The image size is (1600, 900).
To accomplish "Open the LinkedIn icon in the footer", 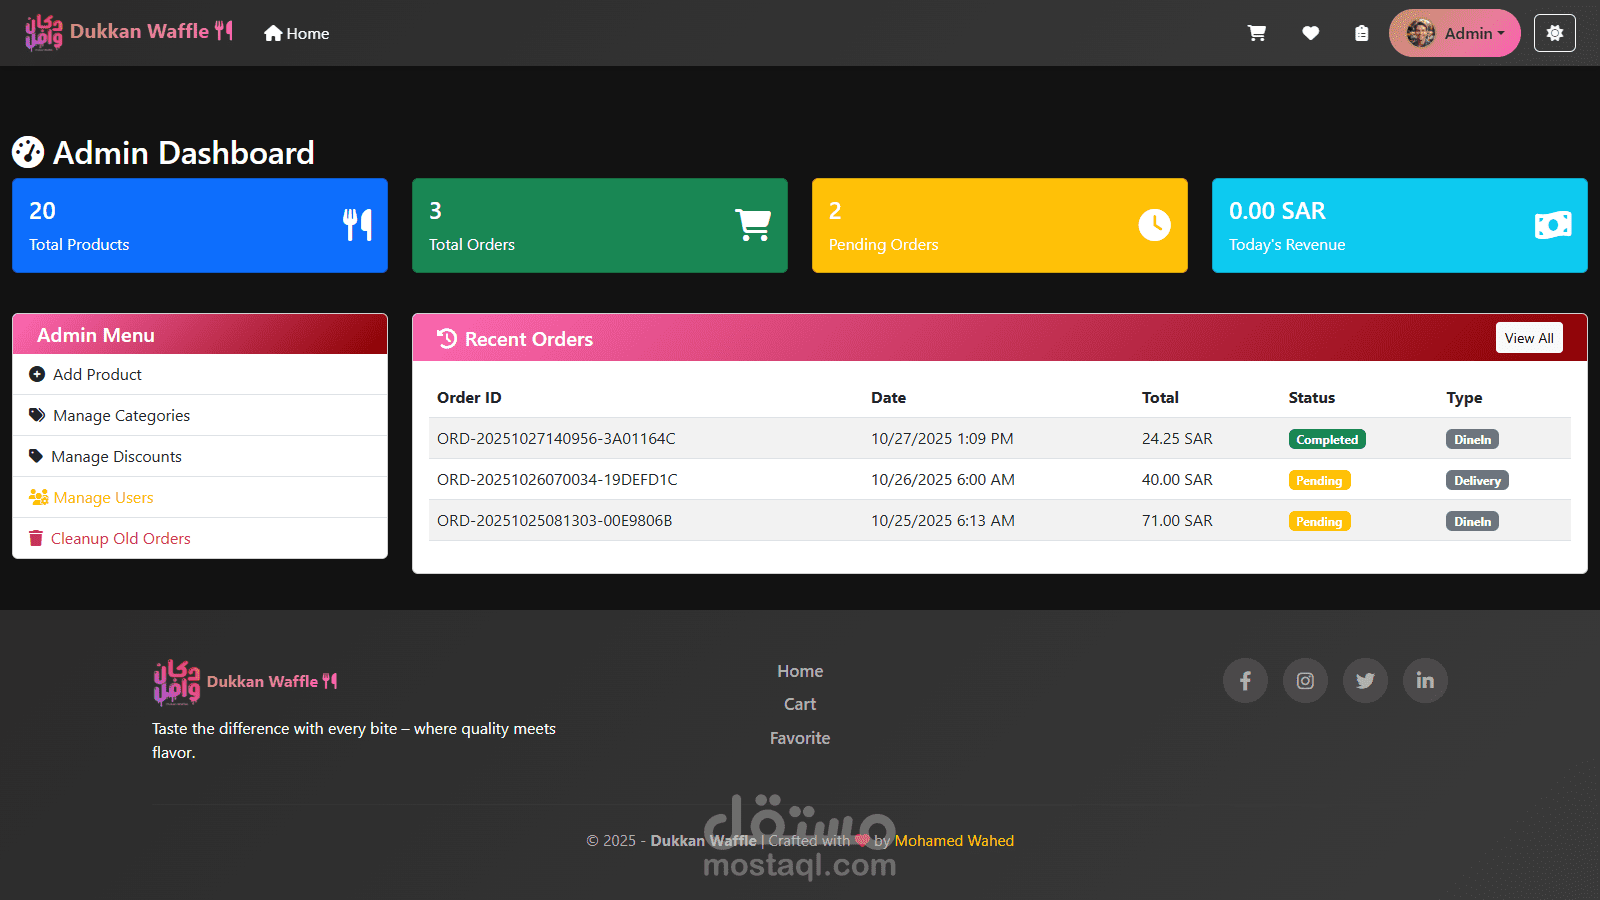I will [1425, 681].
